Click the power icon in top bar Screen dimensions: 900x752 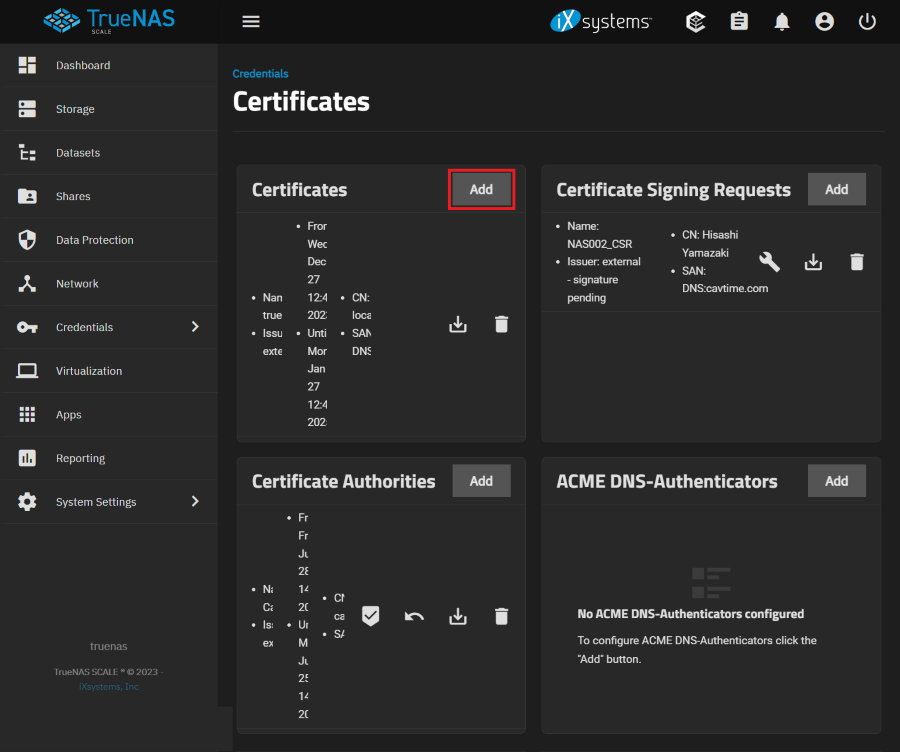point(867,22)
